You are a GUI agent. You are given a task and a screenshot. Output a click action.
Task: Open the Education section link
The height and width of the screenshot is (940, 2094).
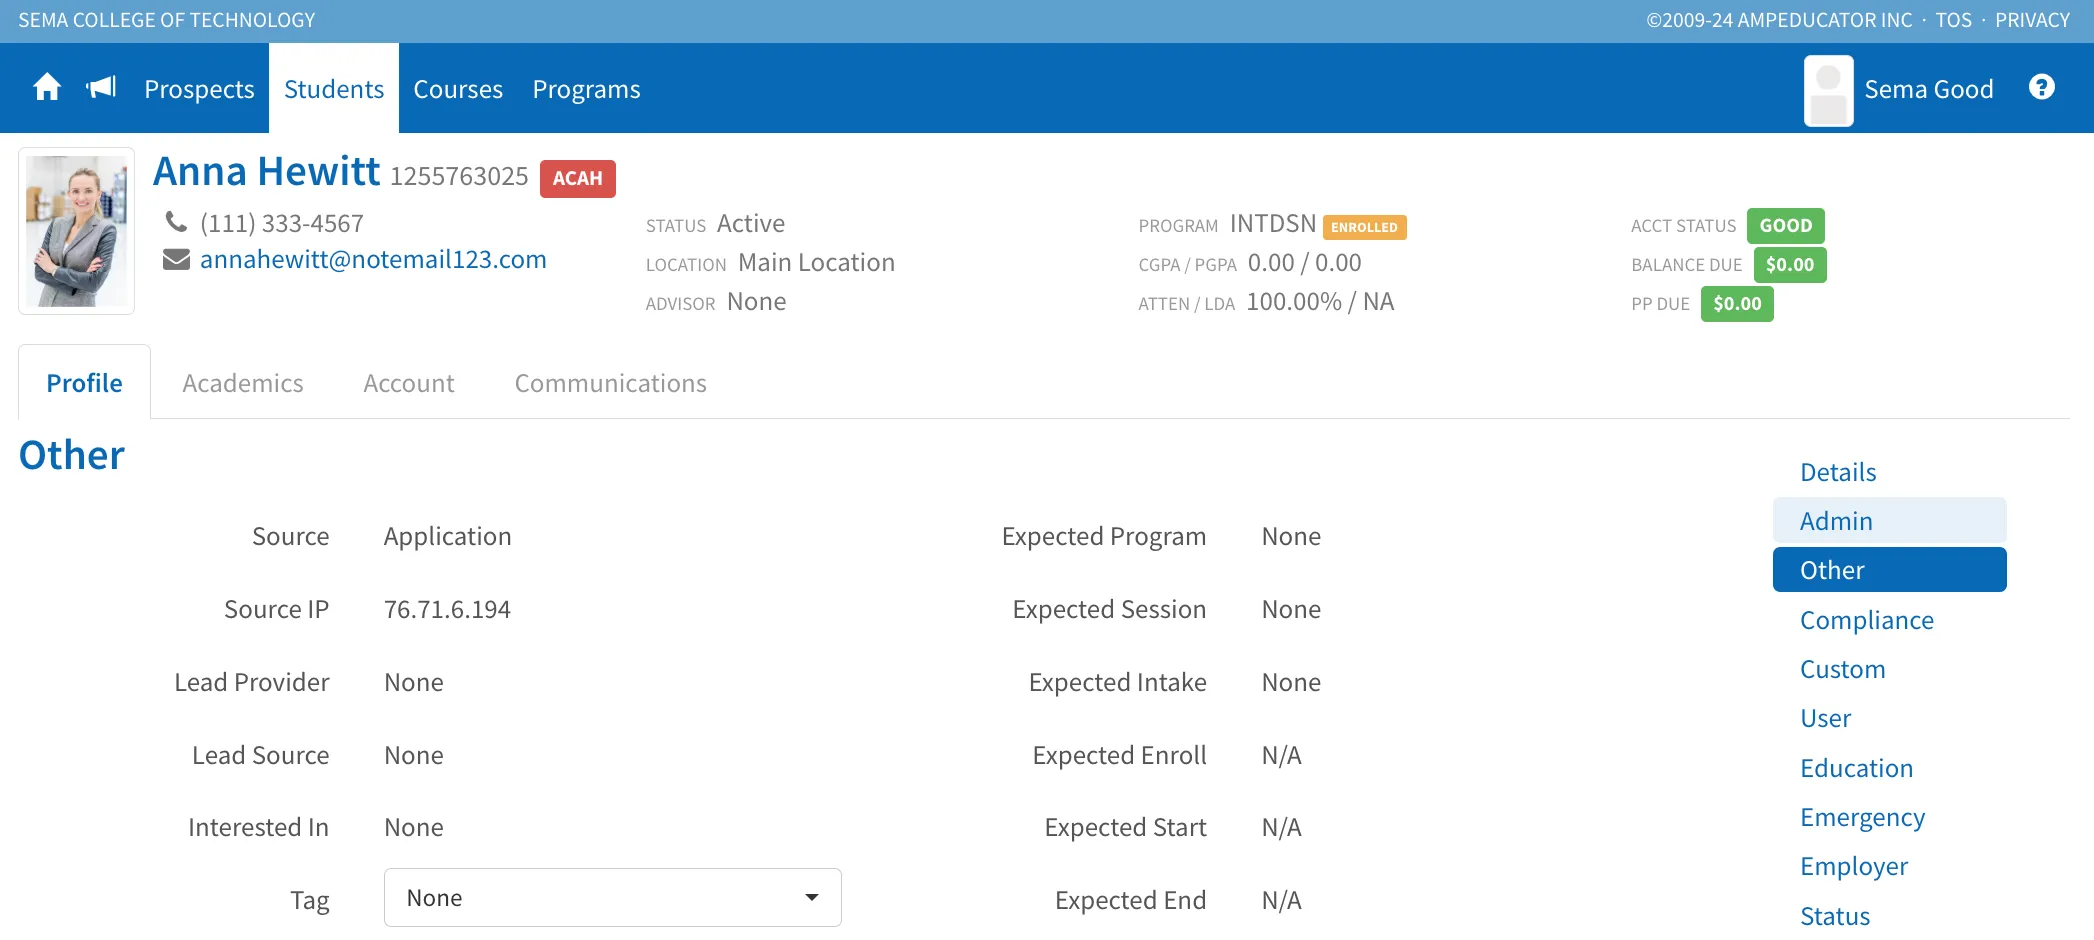(x=1857, y=768)
